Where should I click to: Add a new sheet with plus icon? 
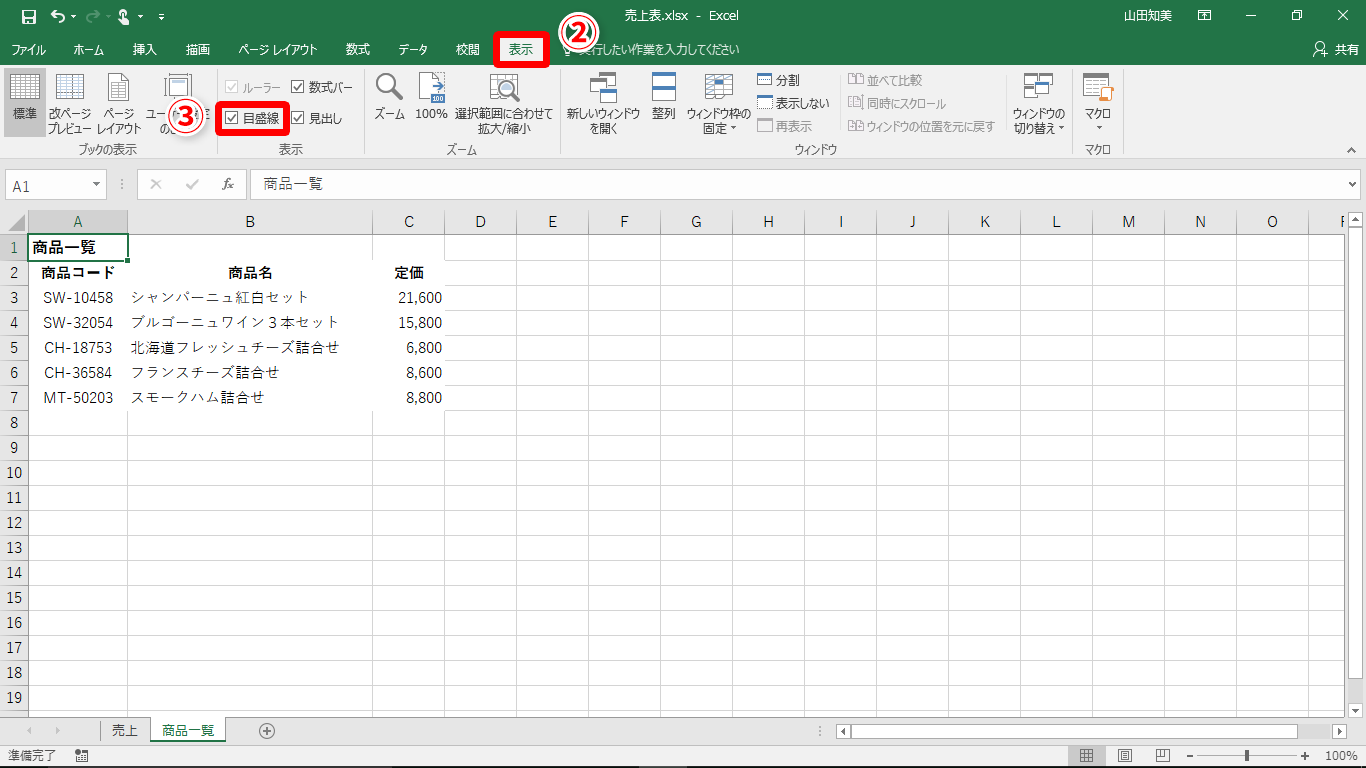point(267,731)
